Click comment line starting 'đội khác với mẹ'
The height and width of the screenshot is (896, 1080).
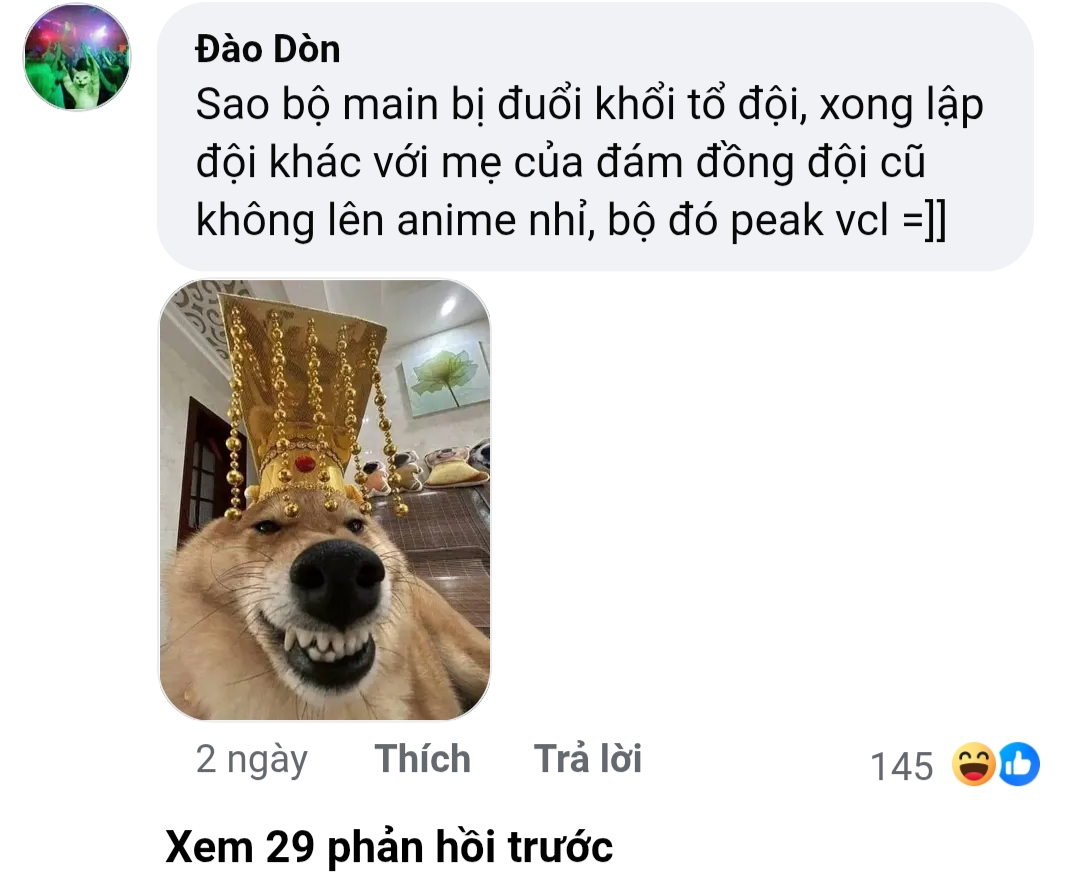pos(561,163)
